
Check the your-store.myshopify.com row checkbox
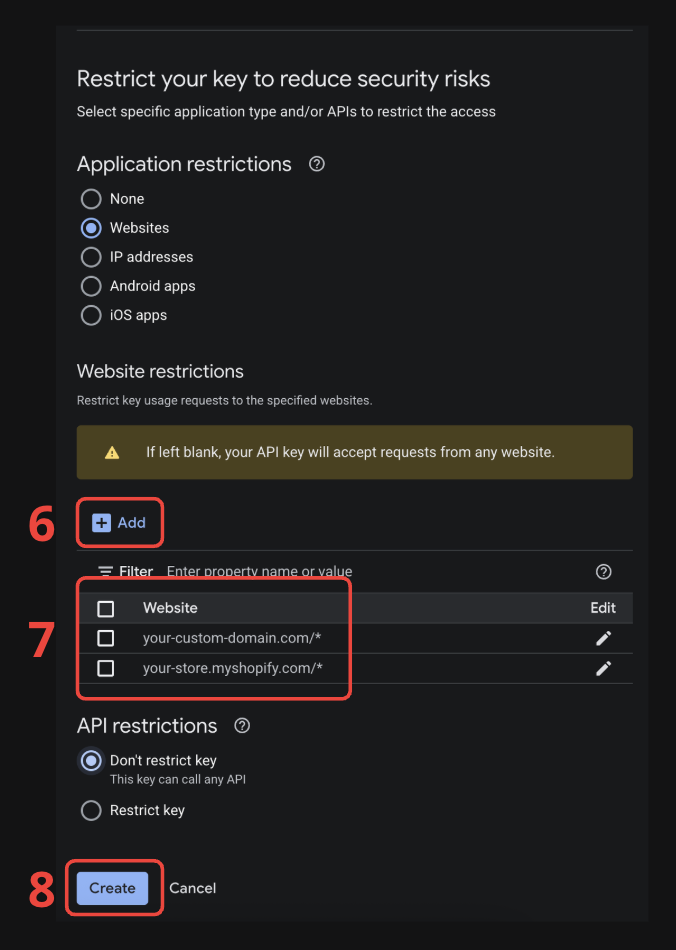pos(106,669)
